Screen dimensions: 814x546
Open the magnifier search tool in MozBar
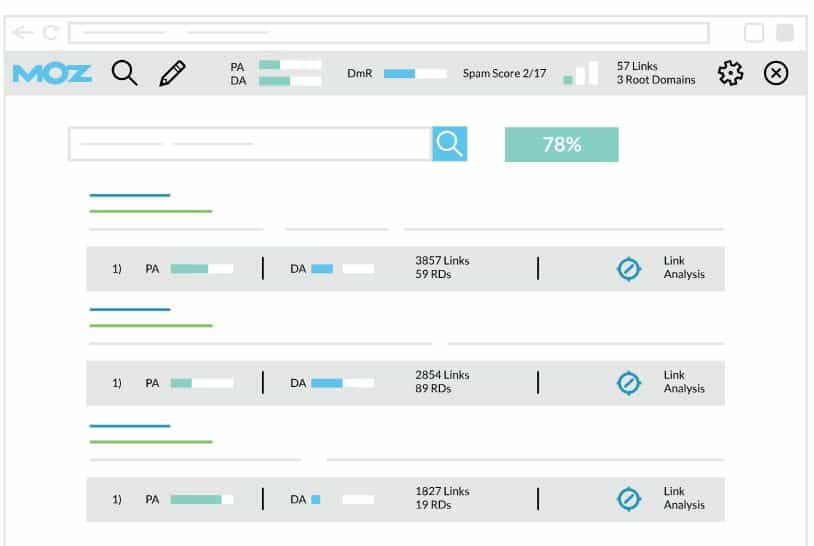124,73
